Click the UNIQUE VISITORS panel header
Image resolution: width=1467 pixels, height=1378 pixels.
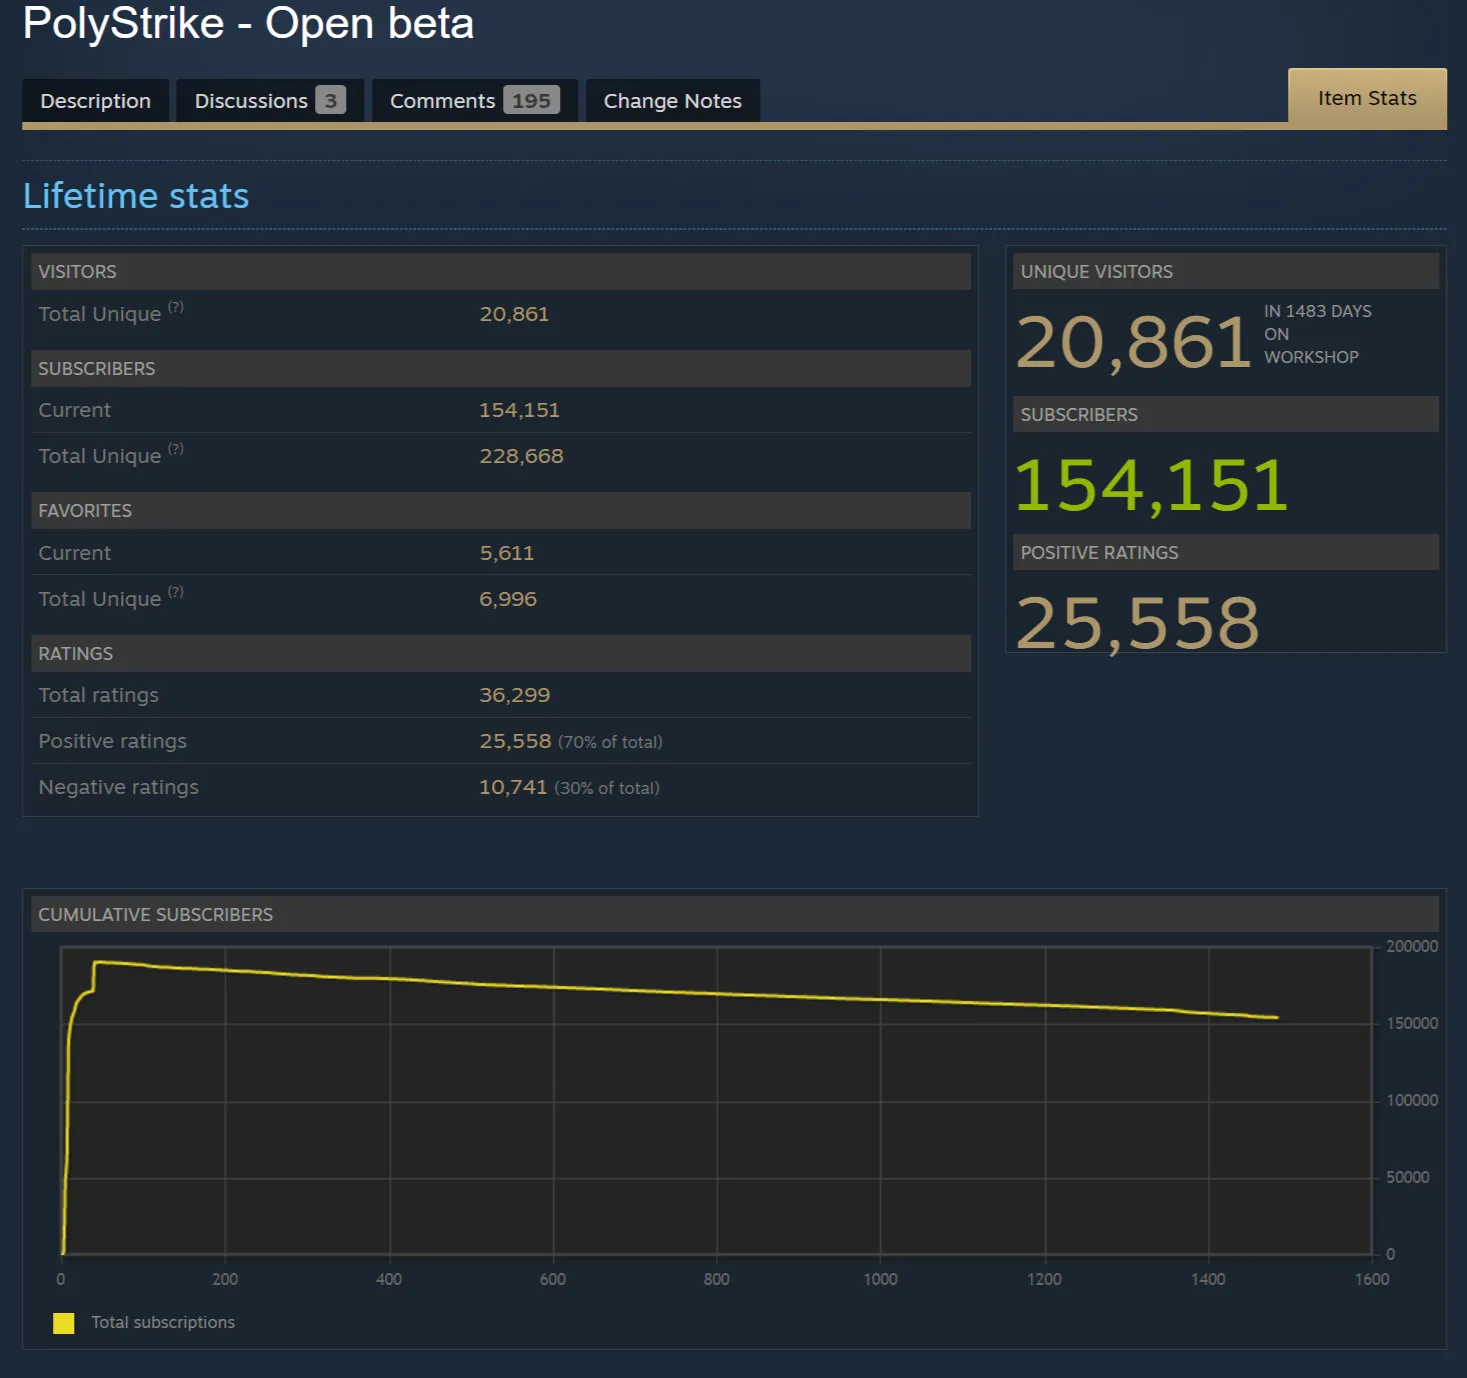tap(1226, 271)
